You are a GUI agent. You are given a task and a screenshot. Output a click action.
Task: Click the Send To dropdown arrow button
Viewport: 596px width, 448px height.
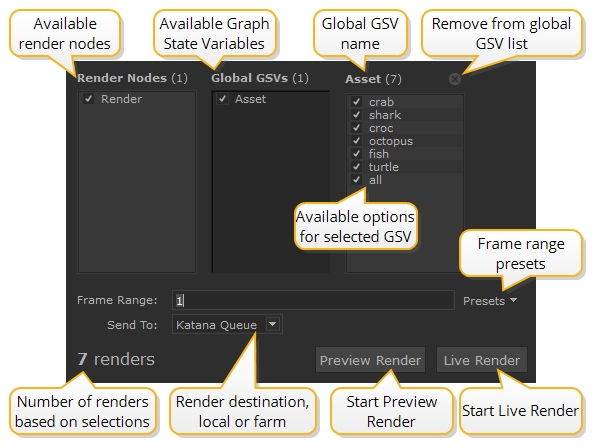pyautogui.click(x=273, y=324)
